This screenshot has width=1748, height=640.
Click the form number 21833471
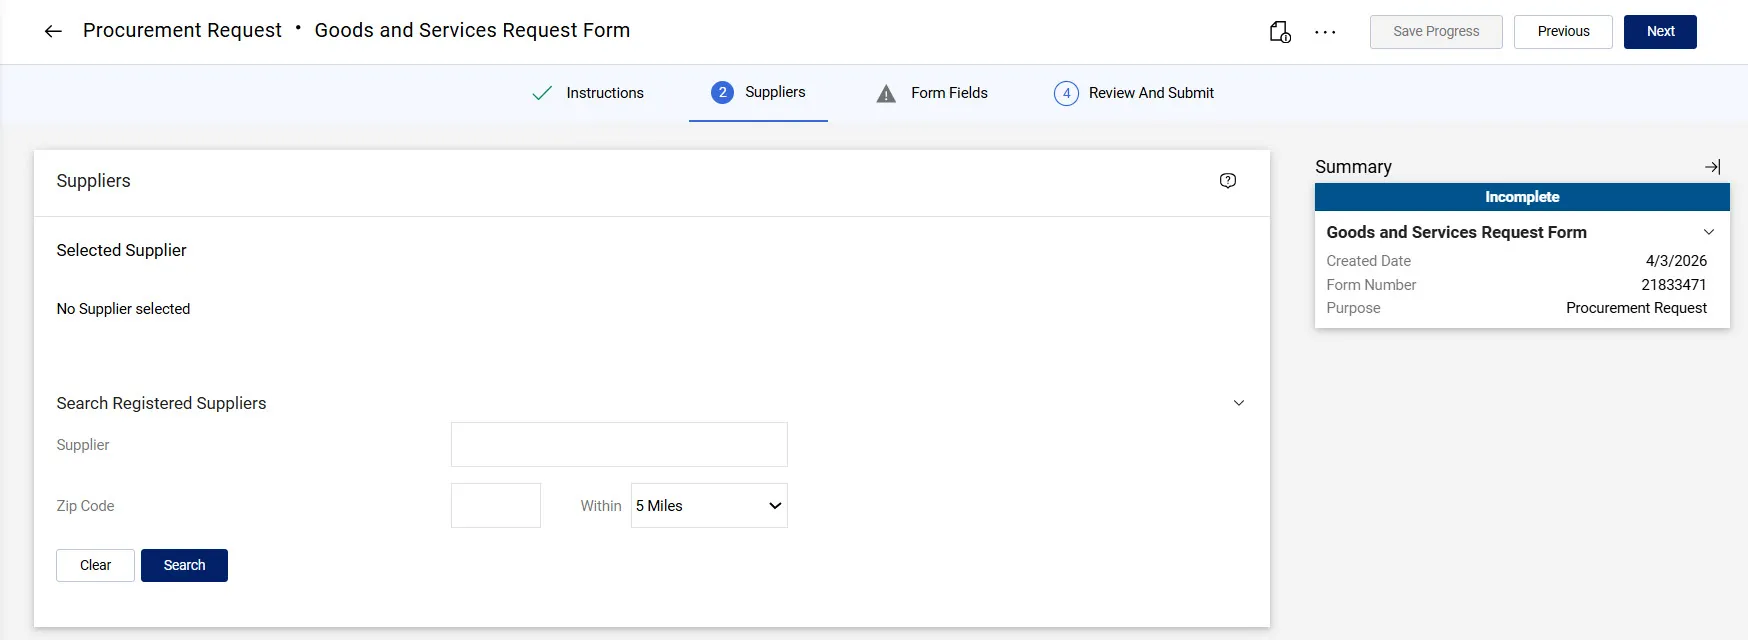1674,285
